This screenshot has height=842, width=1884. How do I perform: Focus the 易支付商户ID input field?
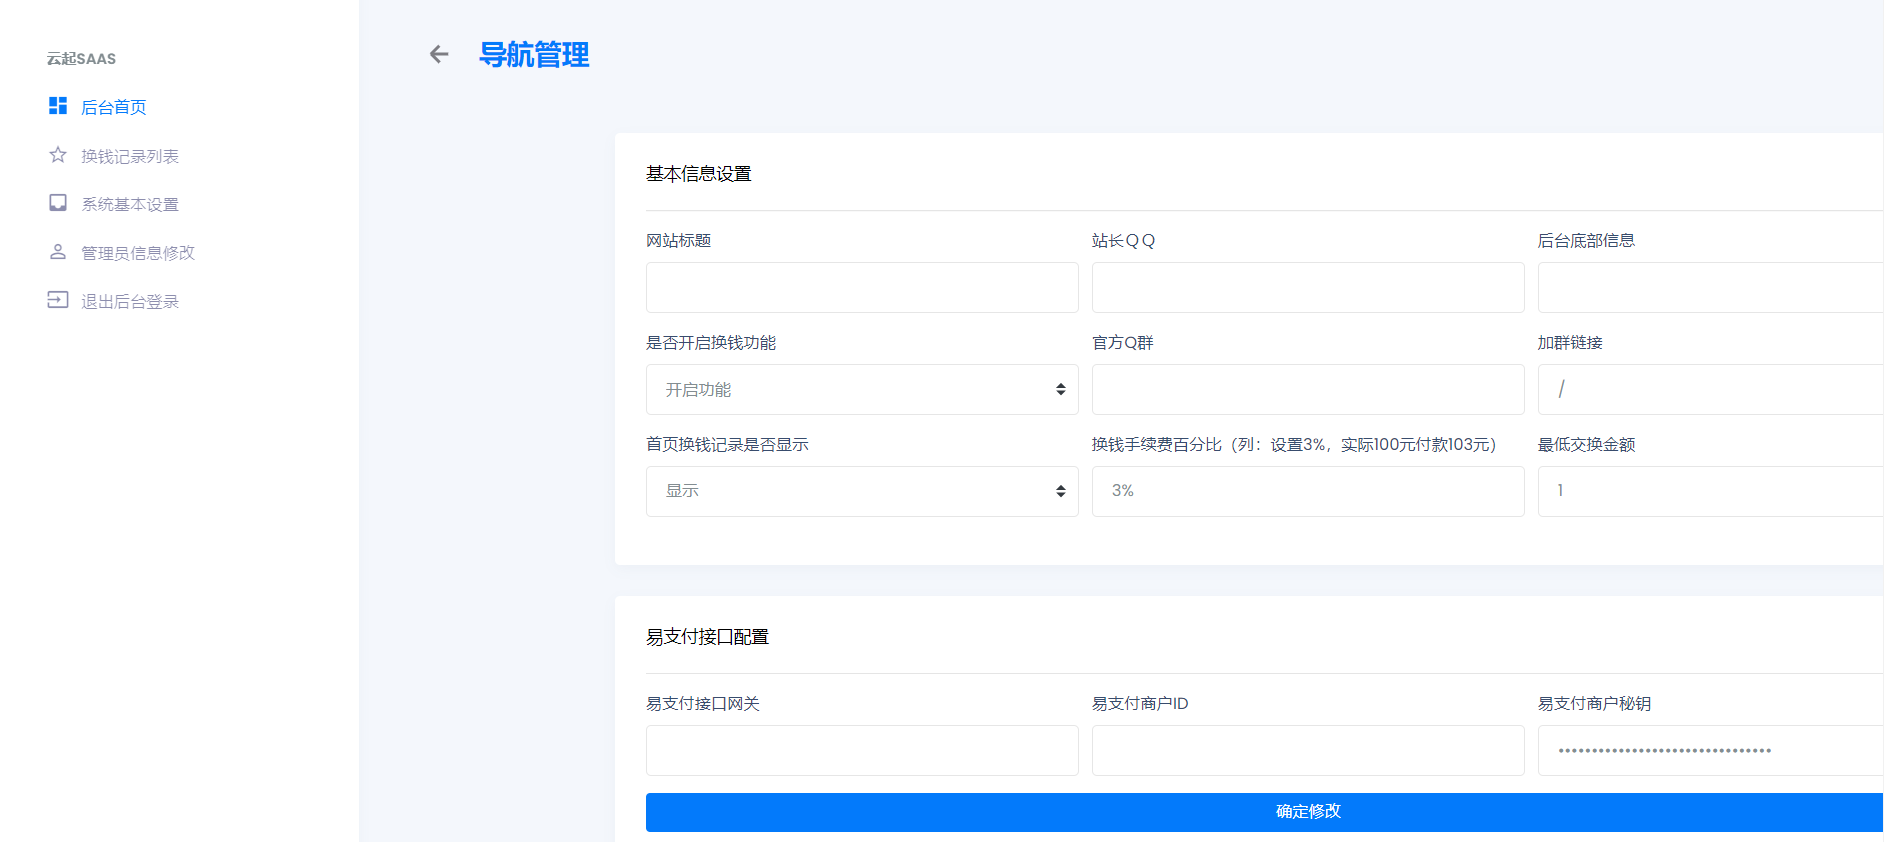coord(1308,750)
